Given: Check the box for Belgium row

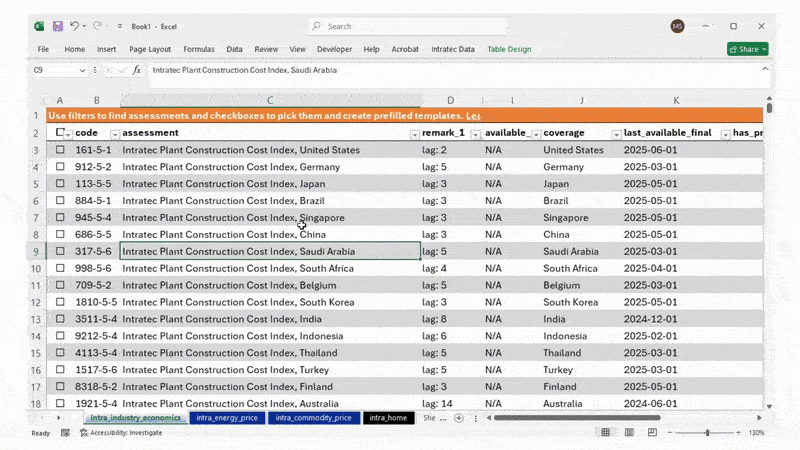Looking at the screenshot, I should pyautogui.click(x=60, y=285).
